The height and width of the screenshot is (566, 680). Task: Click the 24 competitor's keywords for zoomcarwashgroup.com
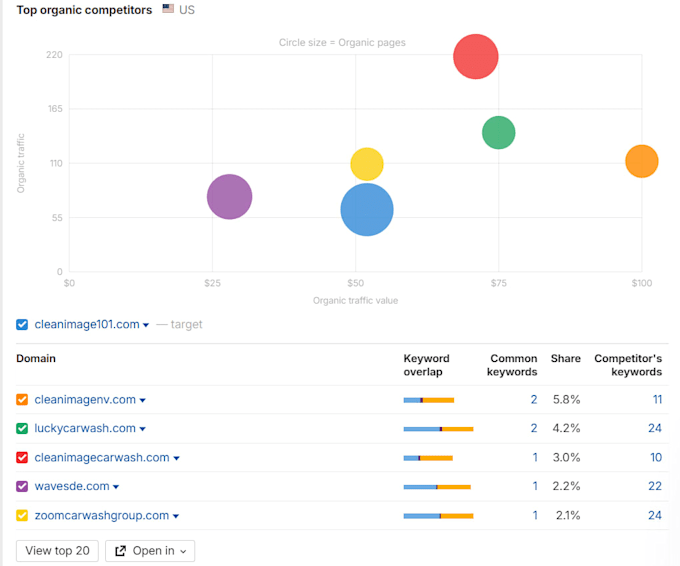coord(655,515)
